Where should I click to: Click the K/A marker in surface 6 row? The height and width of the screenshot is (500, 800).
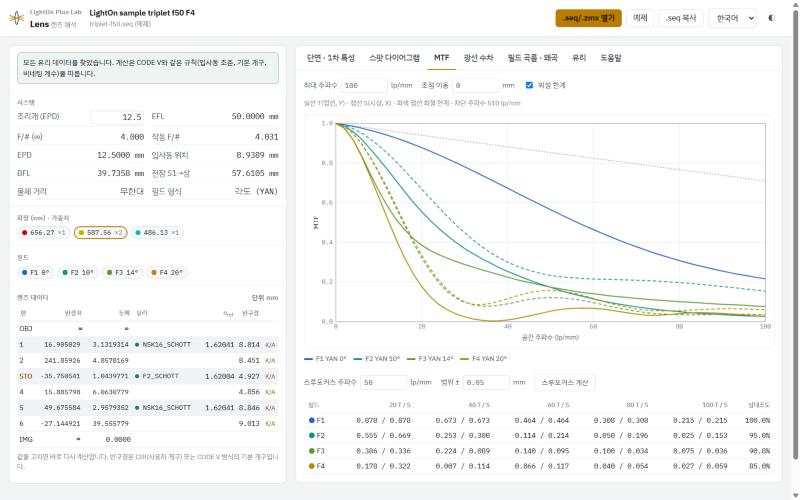pos(270,423)
